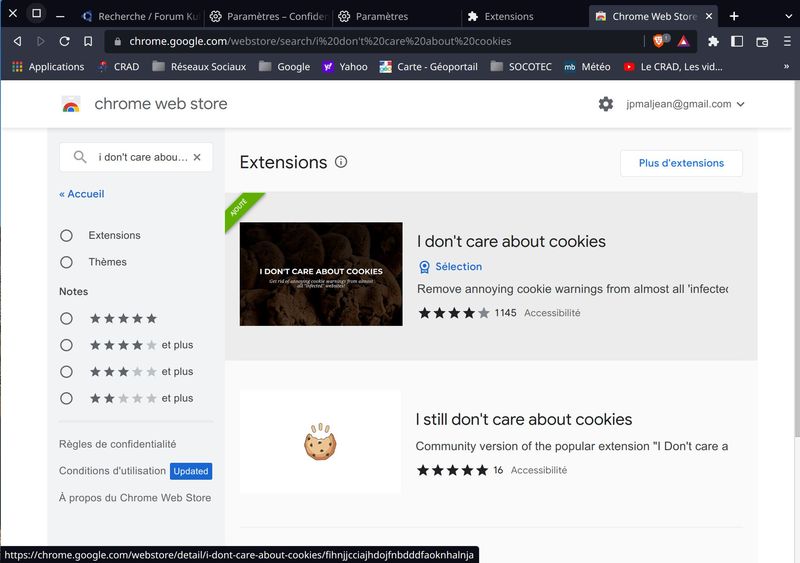Open the I don't care about cookies title
Viewport: 800px width, 563px height.
tap(511, 241)
